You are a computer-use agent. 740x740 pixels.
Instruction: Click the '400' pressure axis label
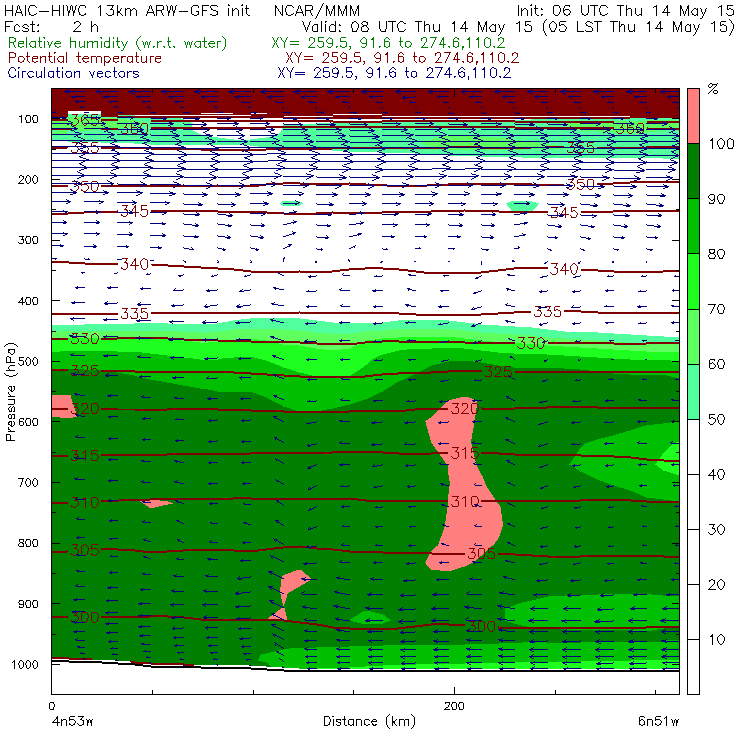[x=28, y=301]
